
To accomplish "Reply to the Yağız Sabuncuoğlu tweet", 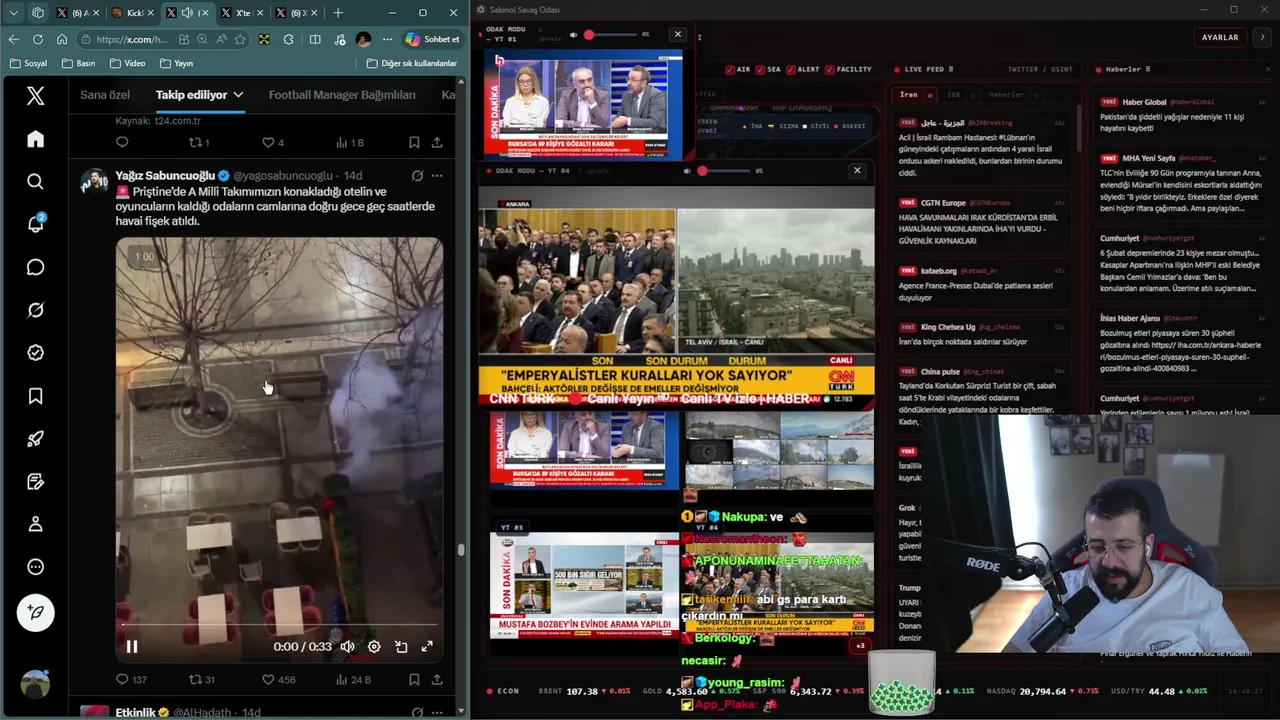I will coord(131,680).
